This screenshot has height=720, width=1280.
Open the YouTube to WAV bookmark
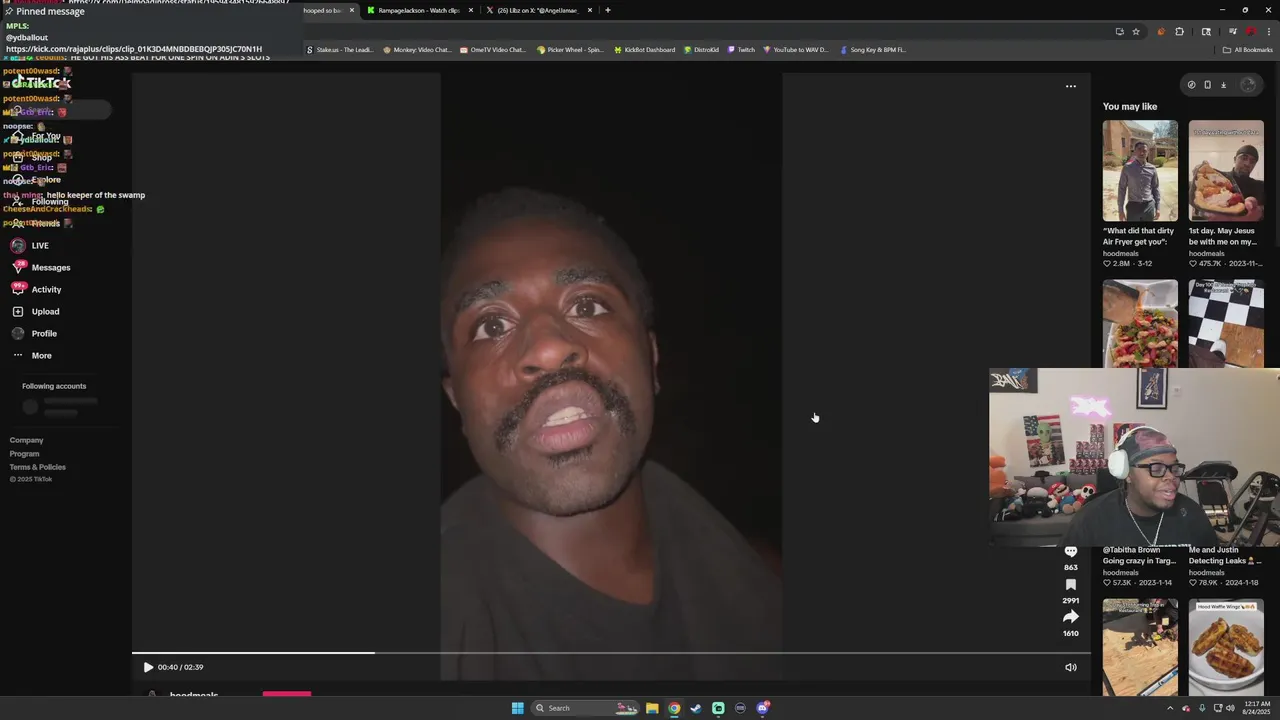pyautogui.click(x=796, y=50)
